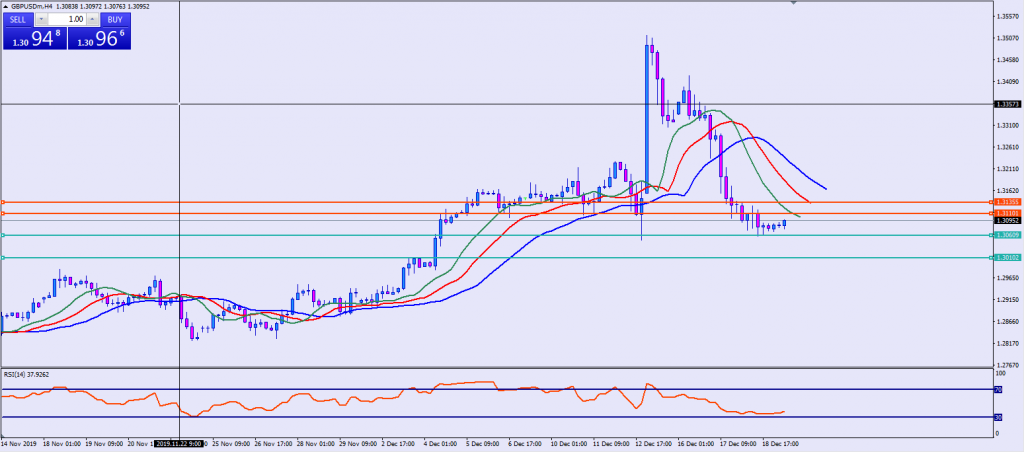
Task: Click the 1.33573 crosshair price label
Action: click(x=1007, y=104)
